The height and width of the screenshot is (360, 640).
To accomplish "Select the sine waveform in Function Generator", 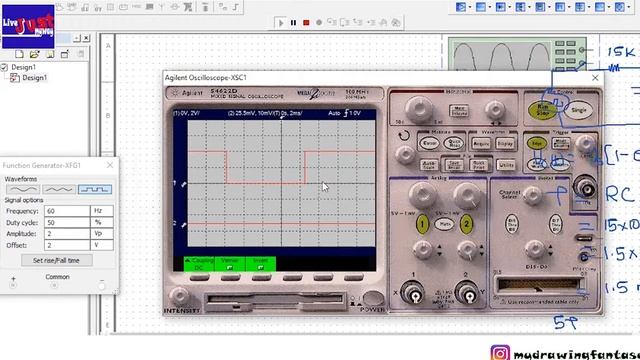I will (23, 189).
